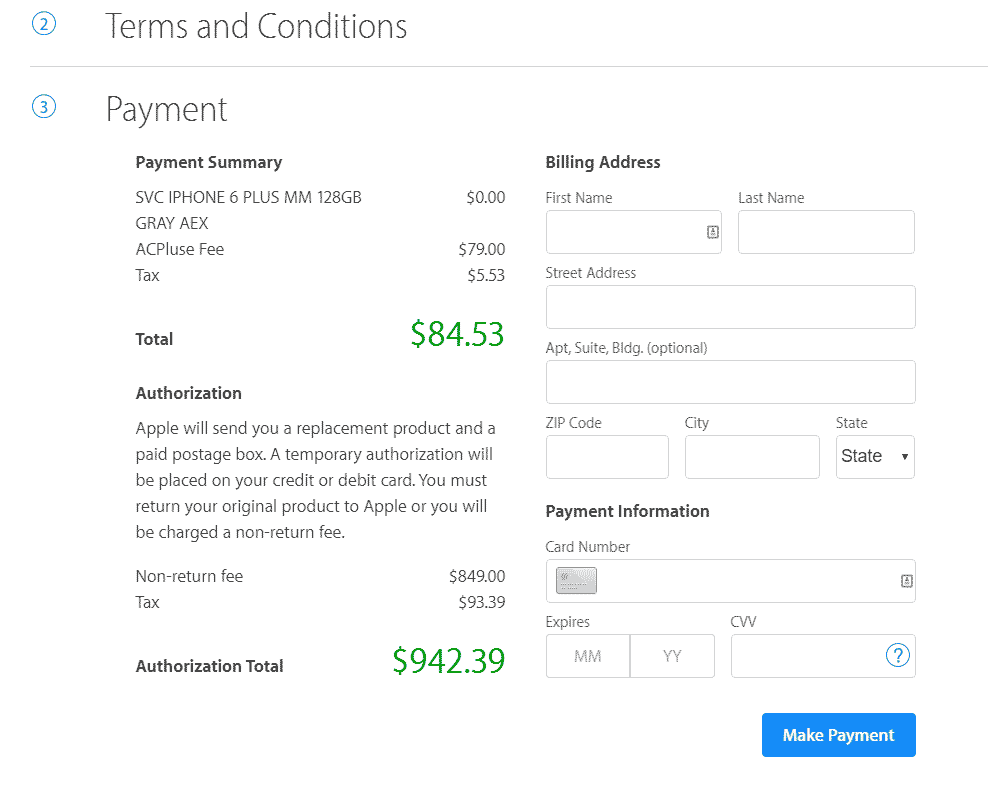Select the expiration year YY field
The width and height of the screenshot is (988, 800).
point(672,656)
